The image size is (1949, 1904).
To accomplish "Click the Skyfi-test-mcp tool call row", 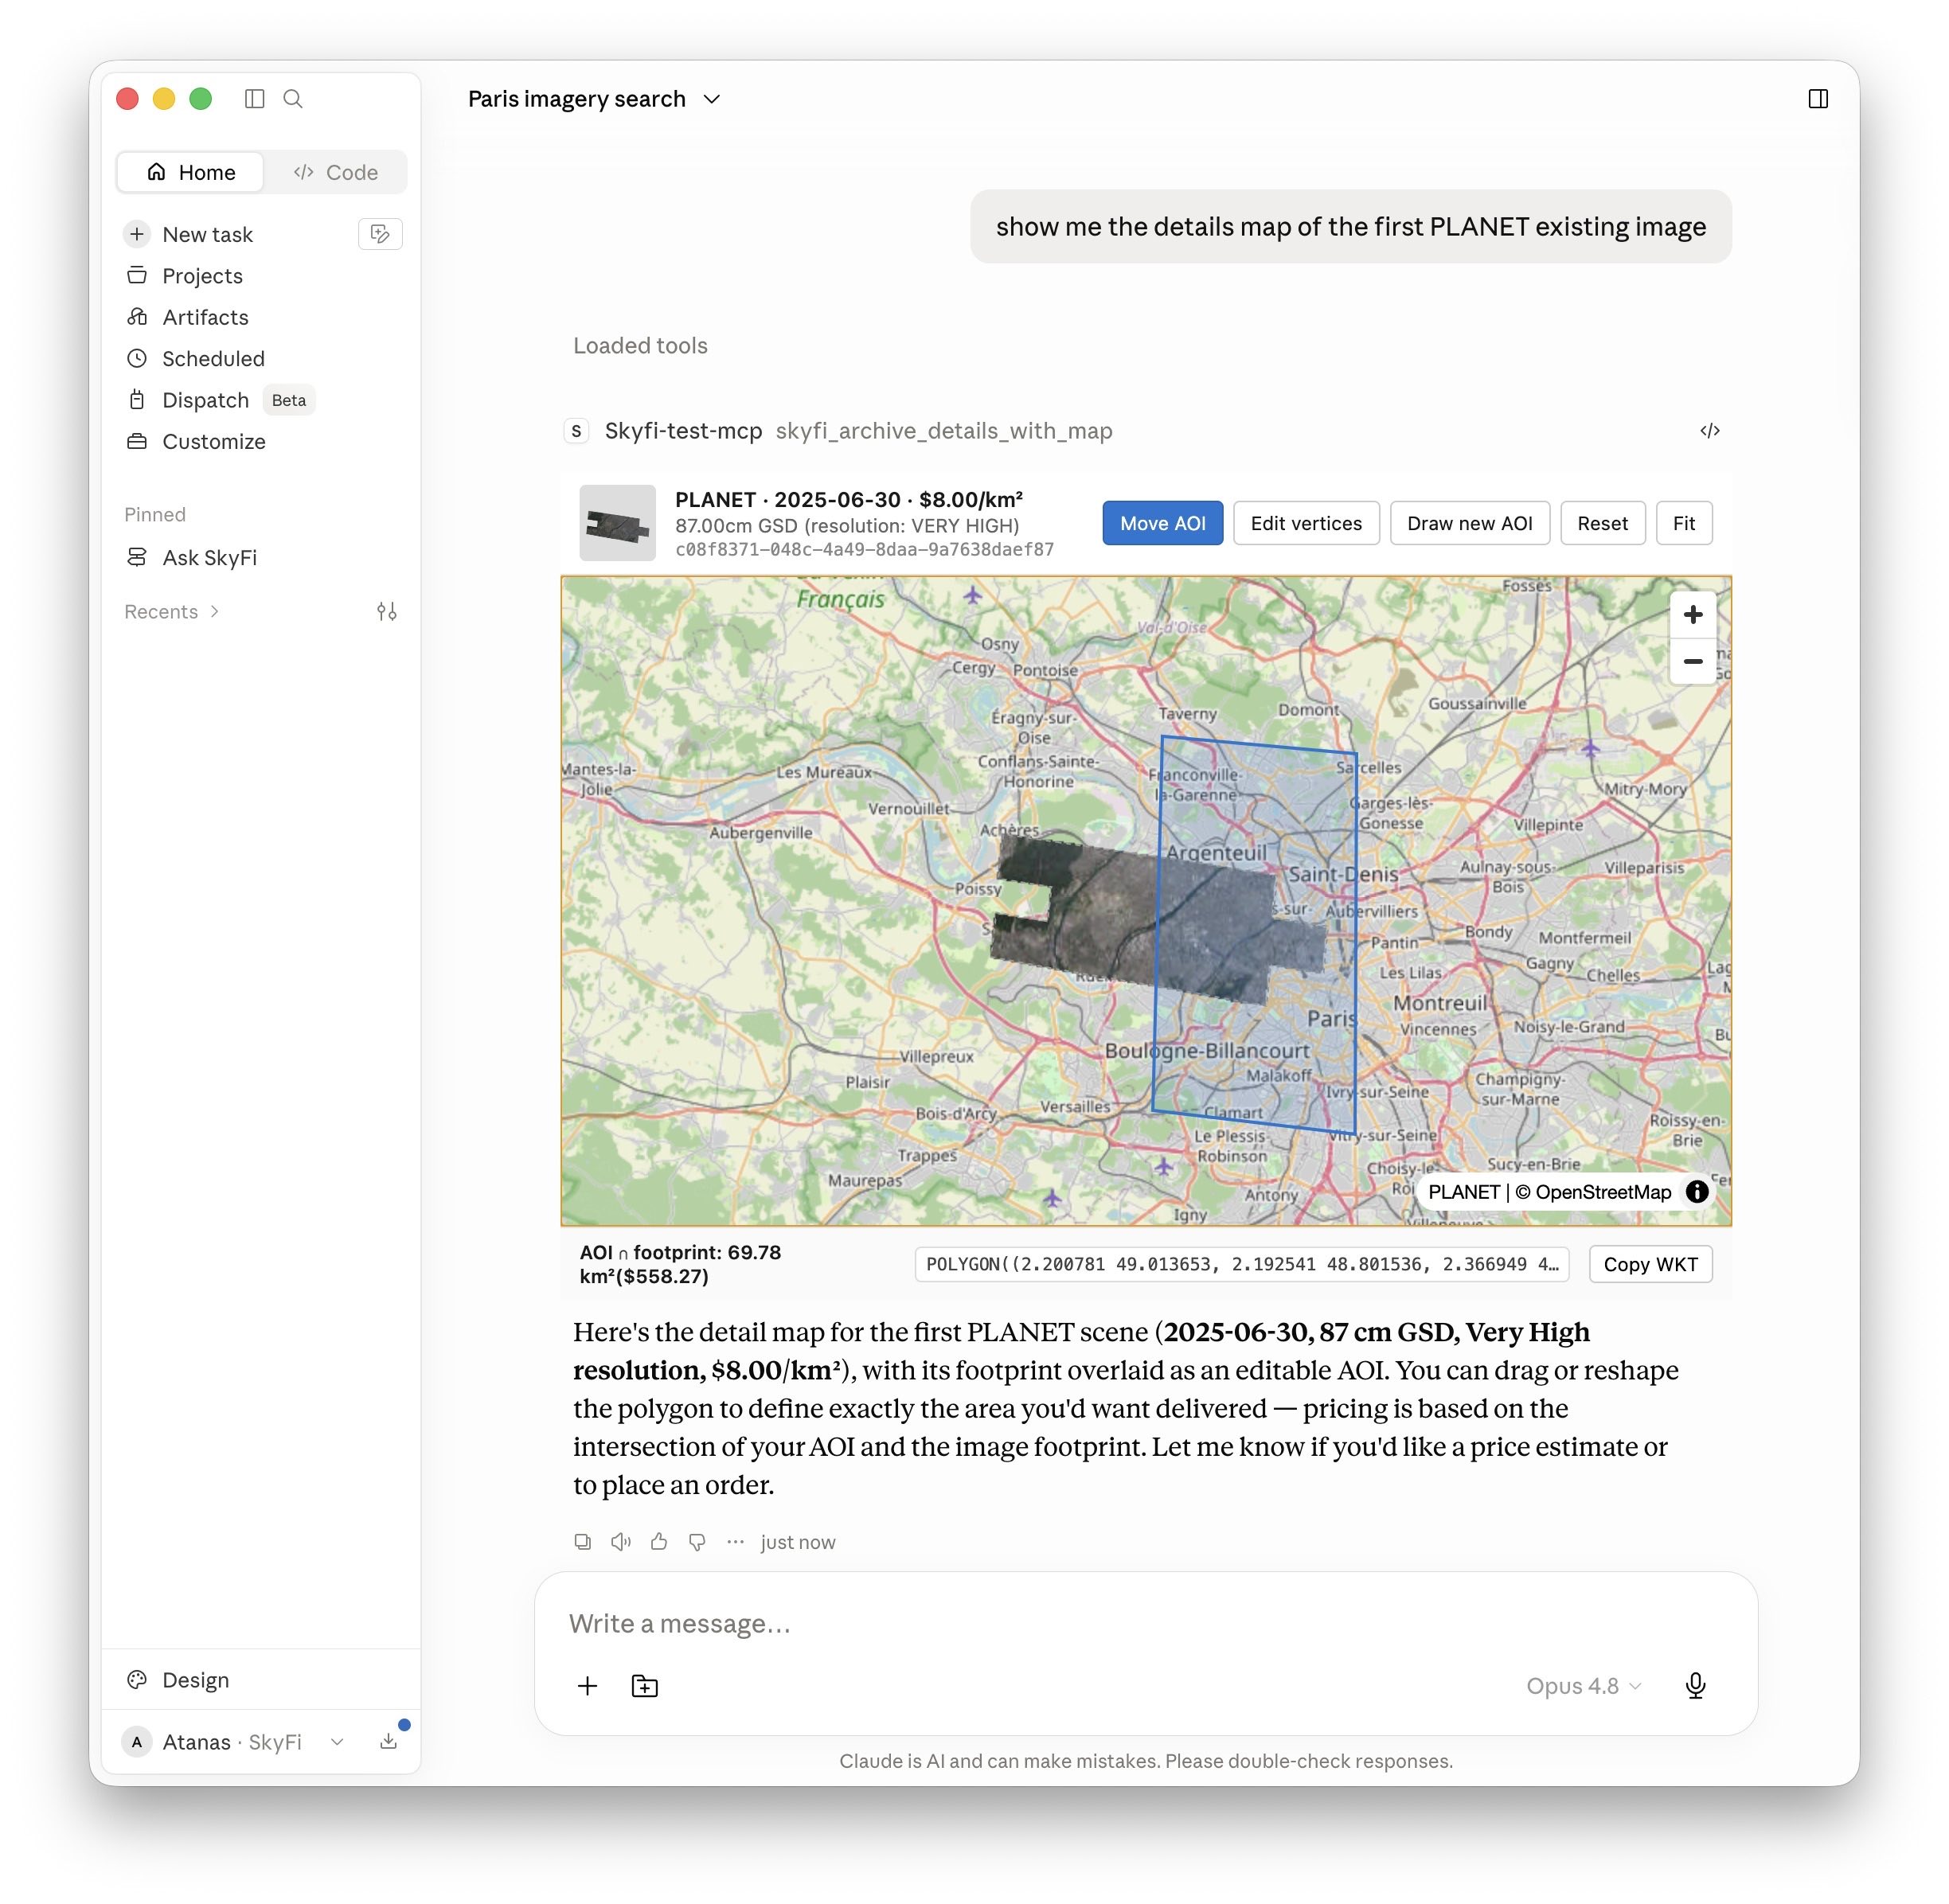I will click(x=1144, y=430).
